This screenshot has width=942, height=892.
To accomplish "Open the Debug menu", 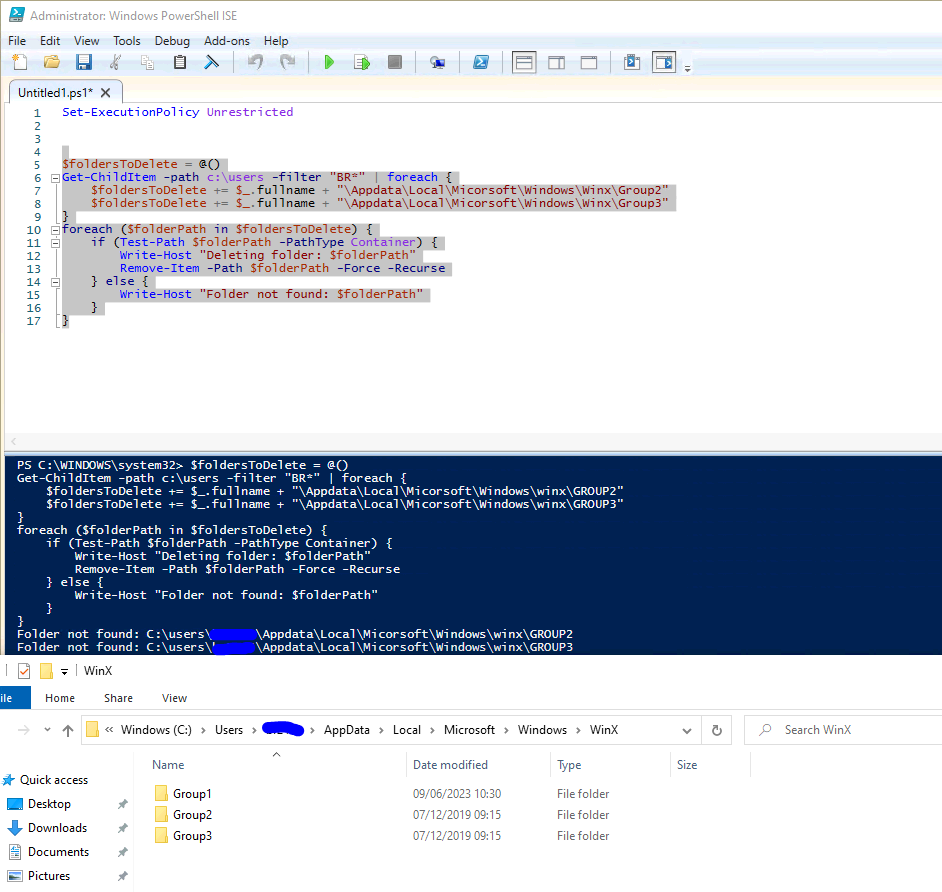I will tap(172, 41).
